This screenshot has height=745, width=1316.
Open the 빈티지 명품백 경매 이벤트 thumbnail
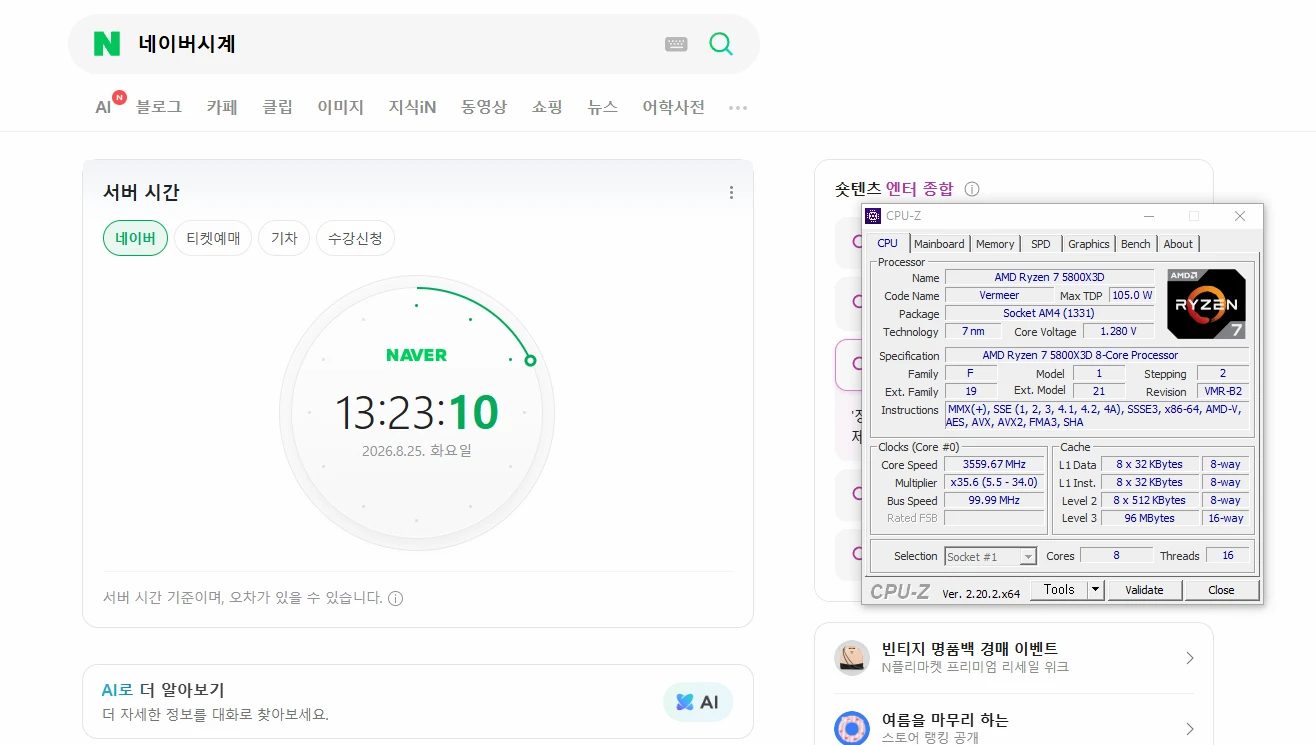[x=852, y=658]
